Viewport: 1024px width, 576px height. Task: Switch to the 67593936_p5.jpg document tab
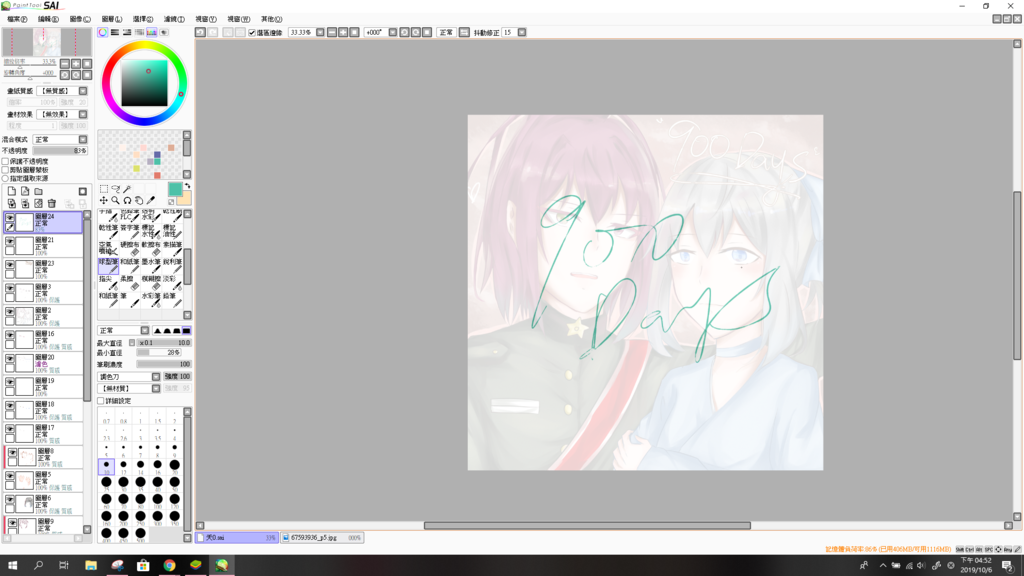coord(321,537)
